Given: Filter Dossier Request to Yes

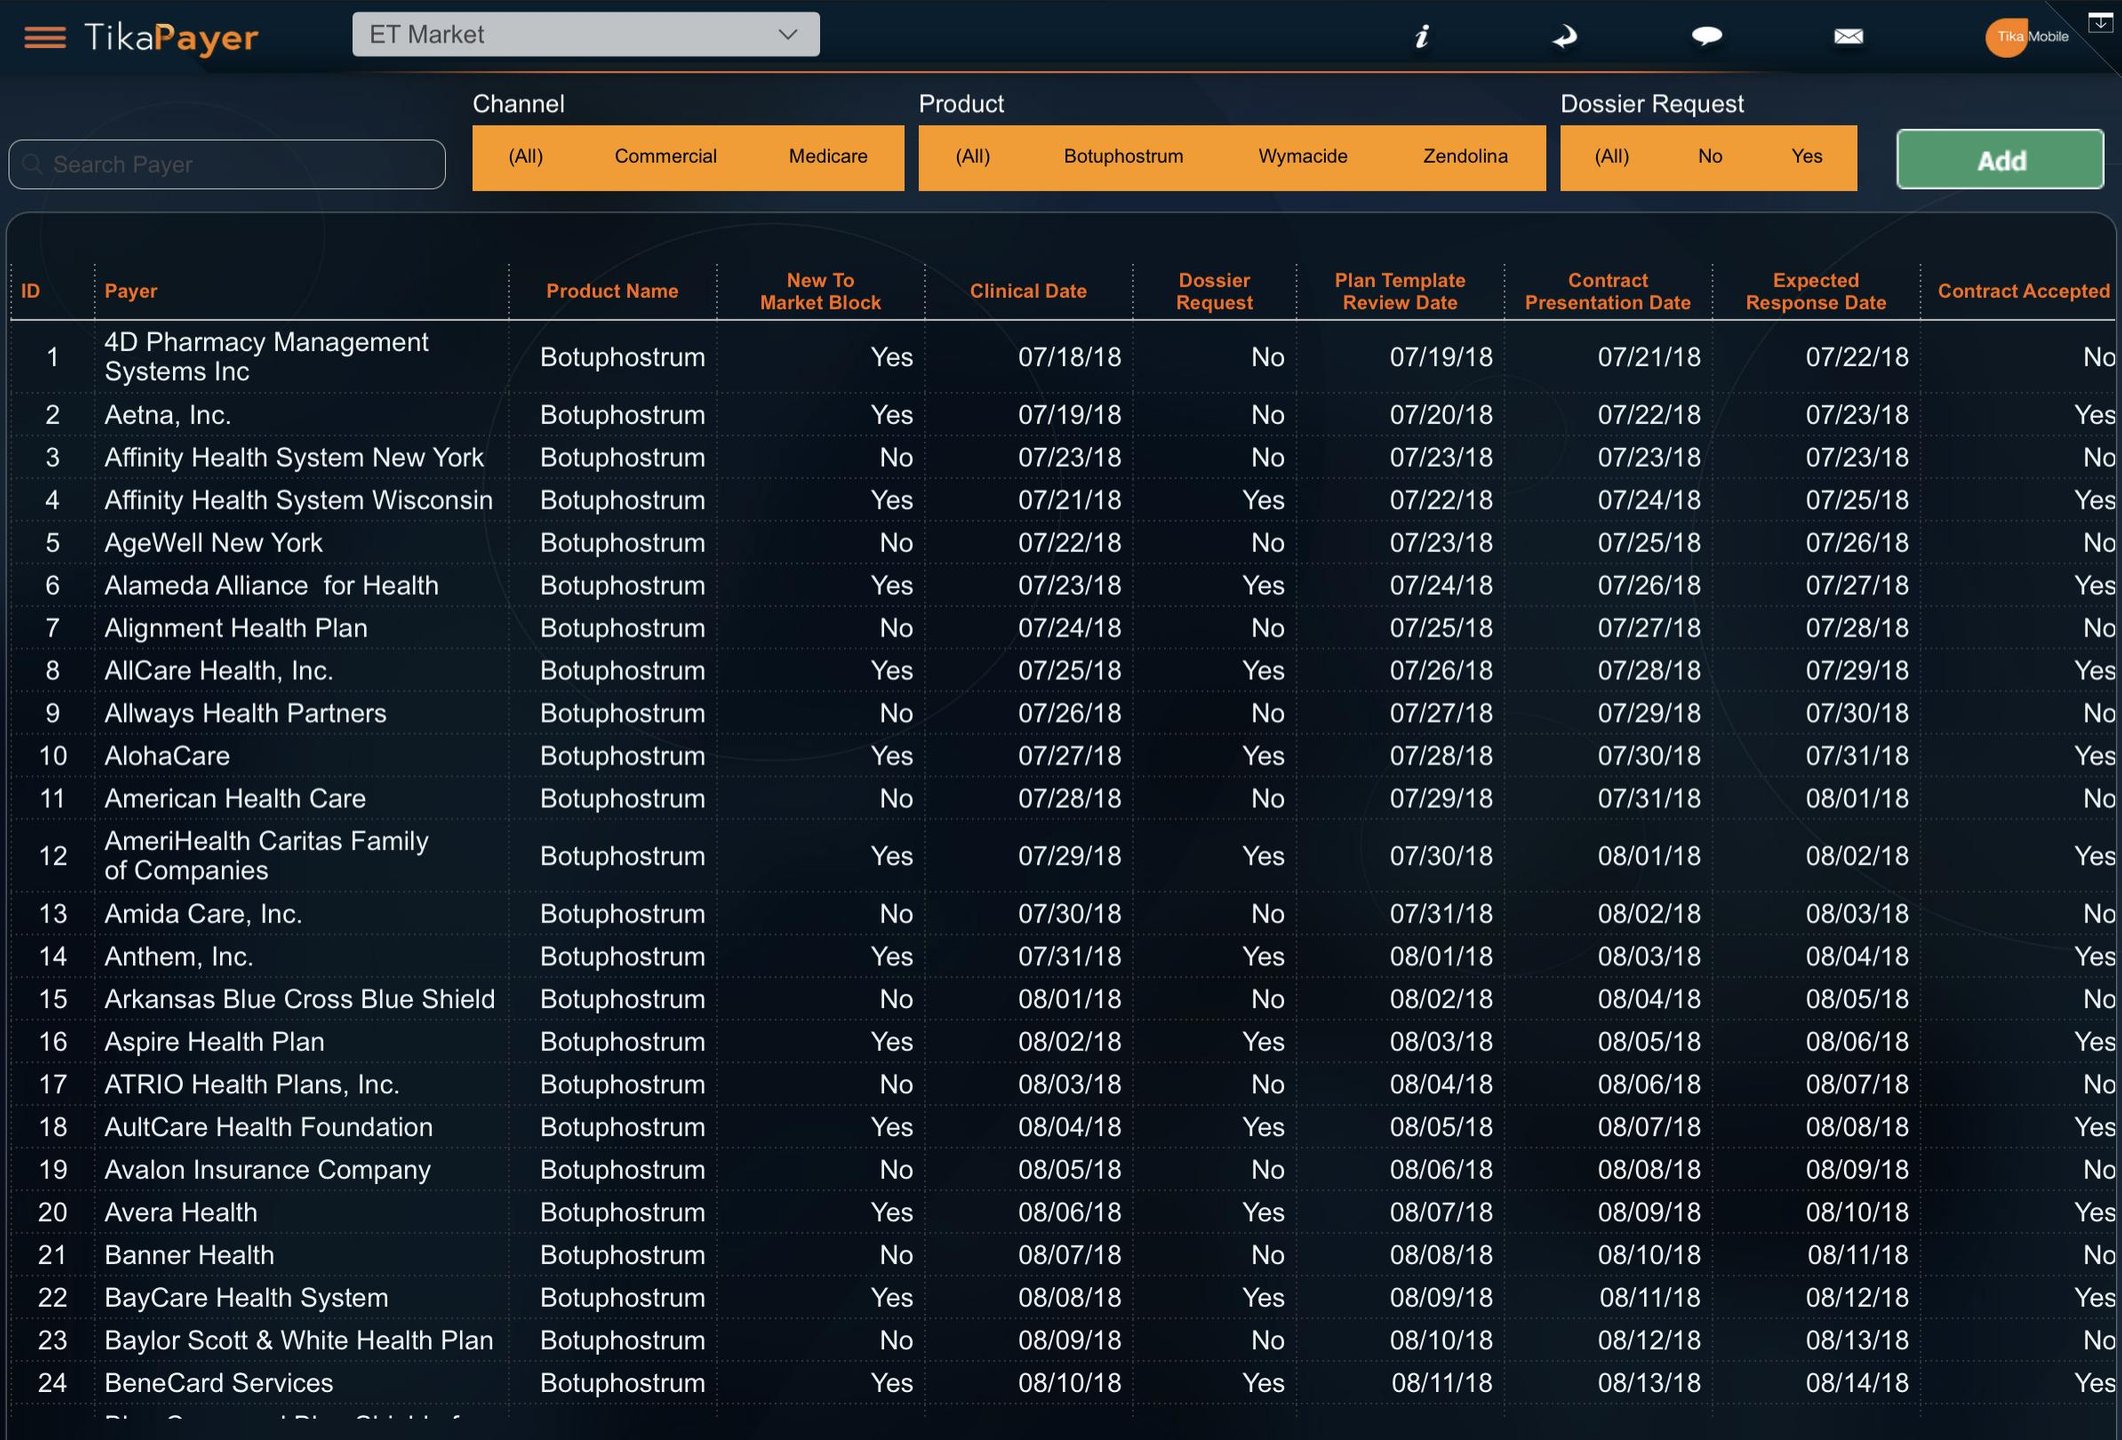Looking at the screenshot, I should pos(1806,157).
